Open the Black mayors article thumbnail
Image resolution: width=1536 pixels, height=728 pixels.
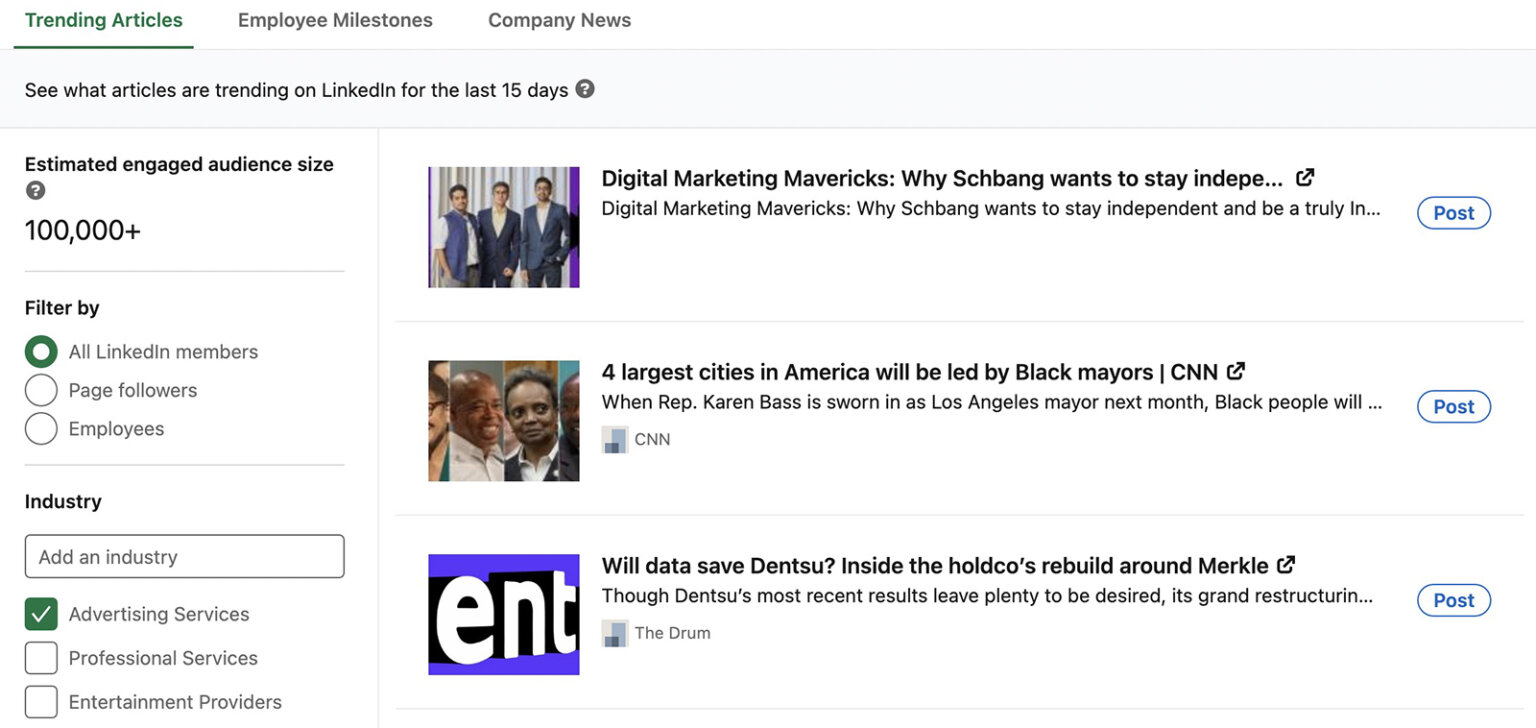point(504,421)
